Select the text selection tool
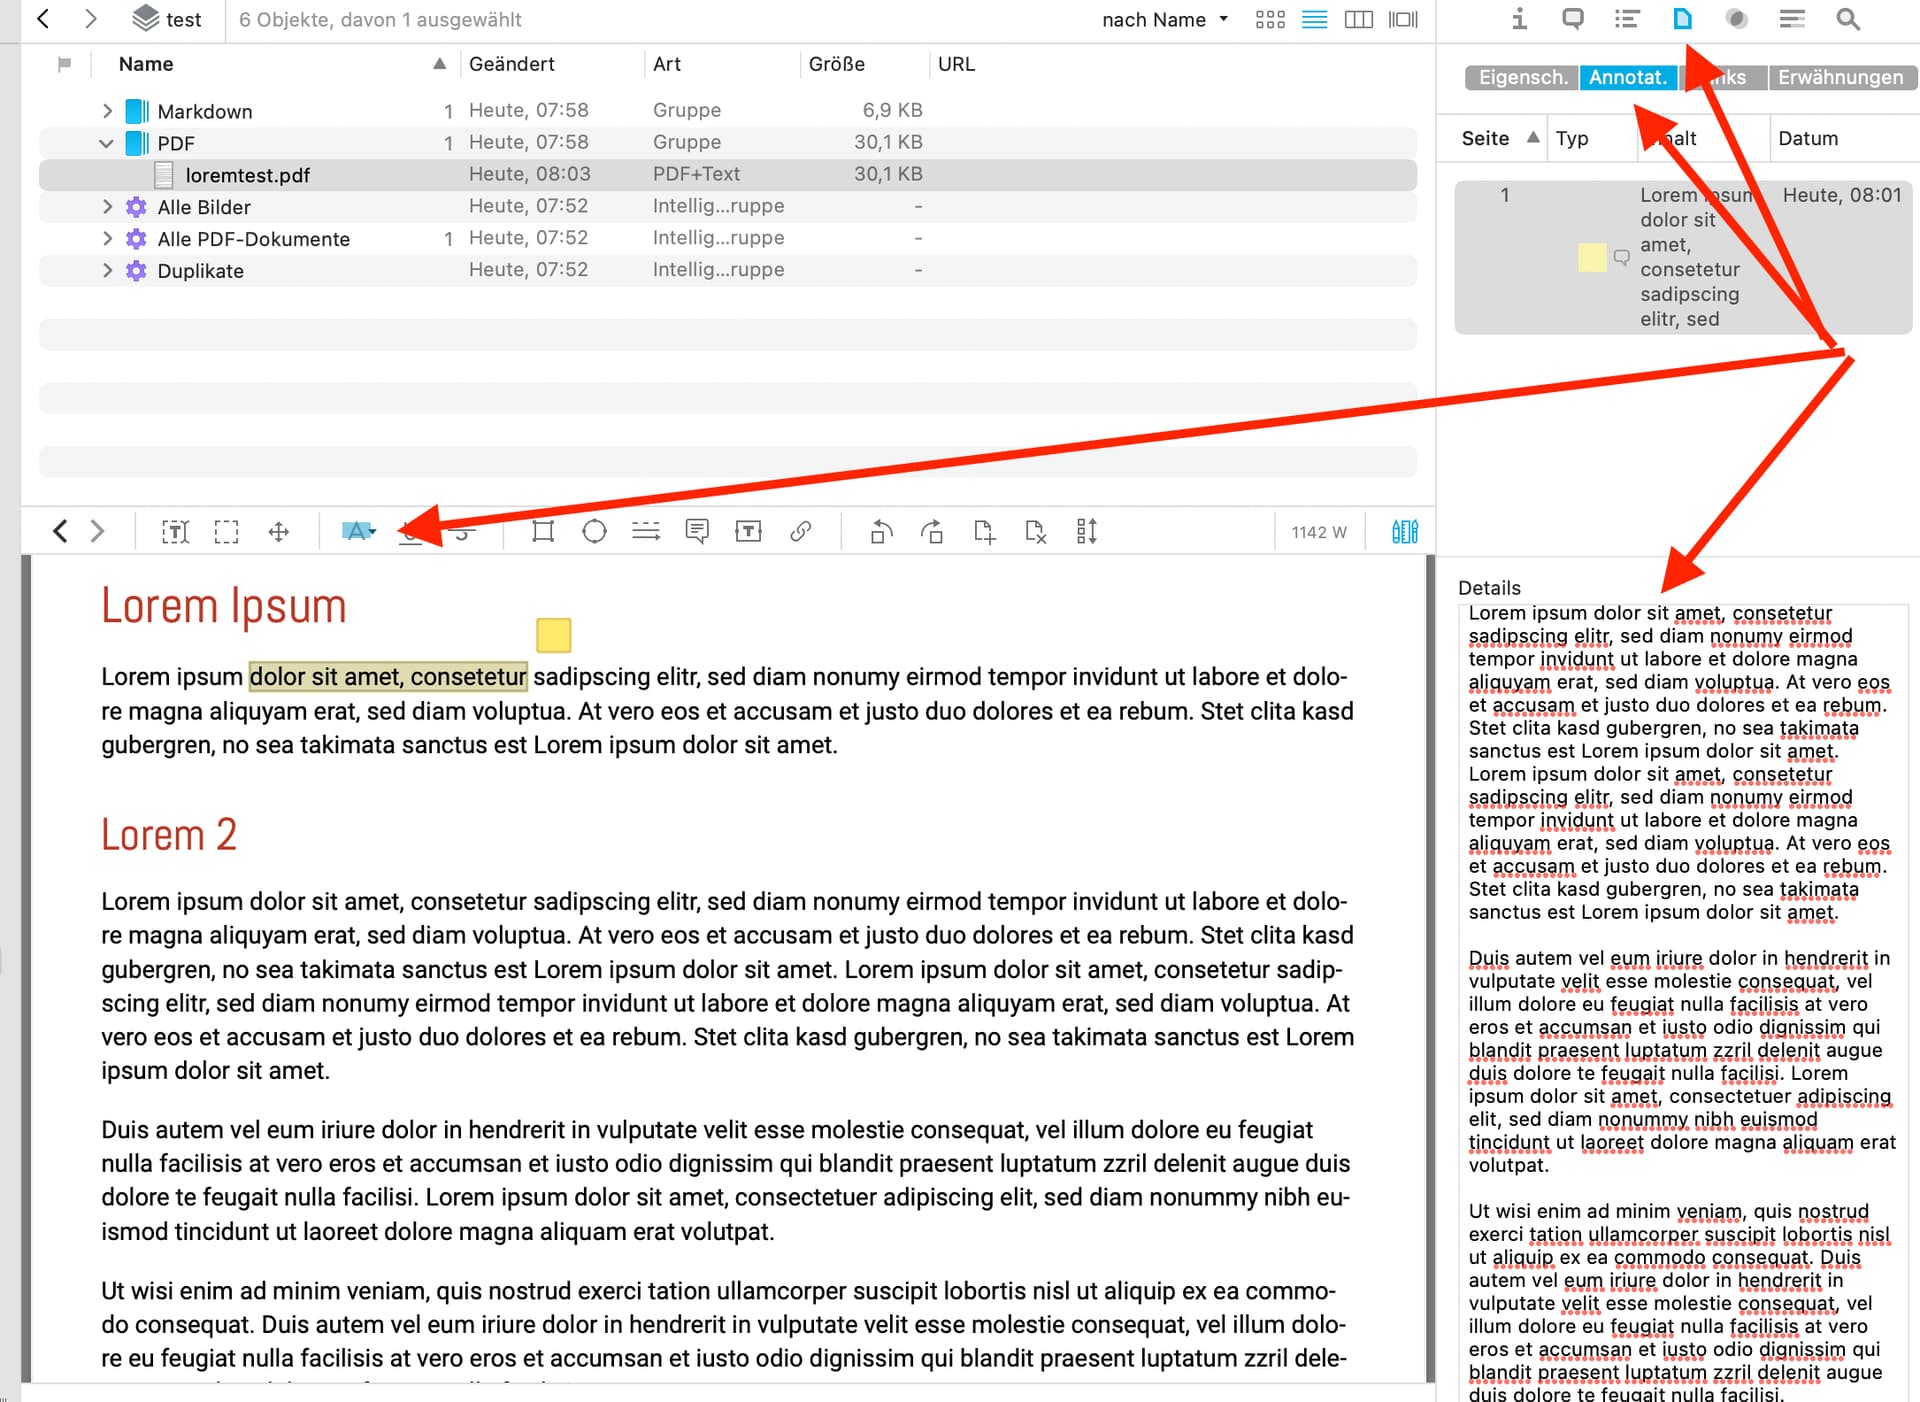1920x1402 pixels. [x=175, y=531]
